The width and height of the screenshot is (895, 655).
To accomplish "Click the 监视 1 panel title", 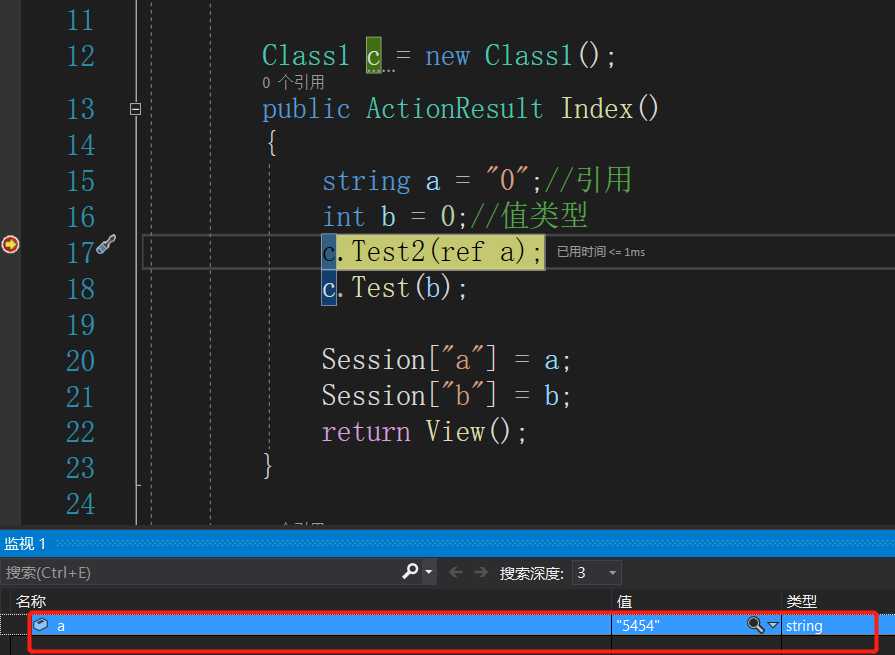I will [25, 543].
